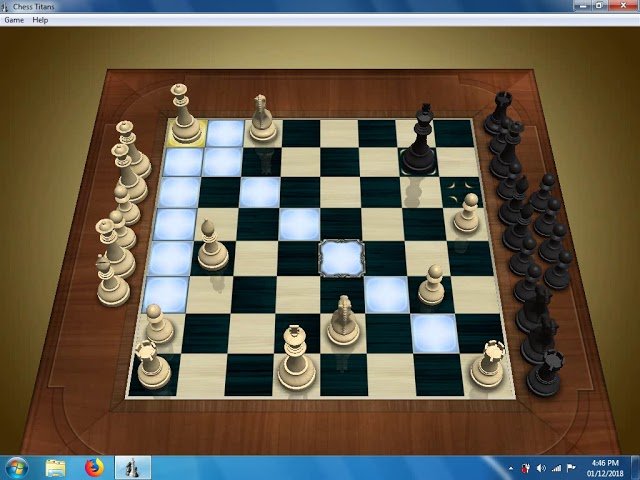
Task: Click the crescent-marked square above the pawn
Action: click(461, 192)
